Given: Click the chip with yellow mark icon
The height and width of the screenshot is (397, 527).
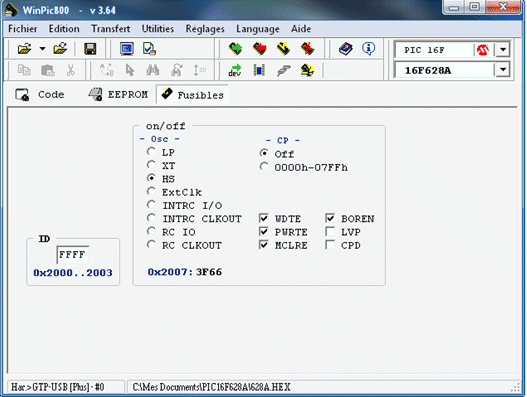Looking at the screenshot, I should point(283,49).
